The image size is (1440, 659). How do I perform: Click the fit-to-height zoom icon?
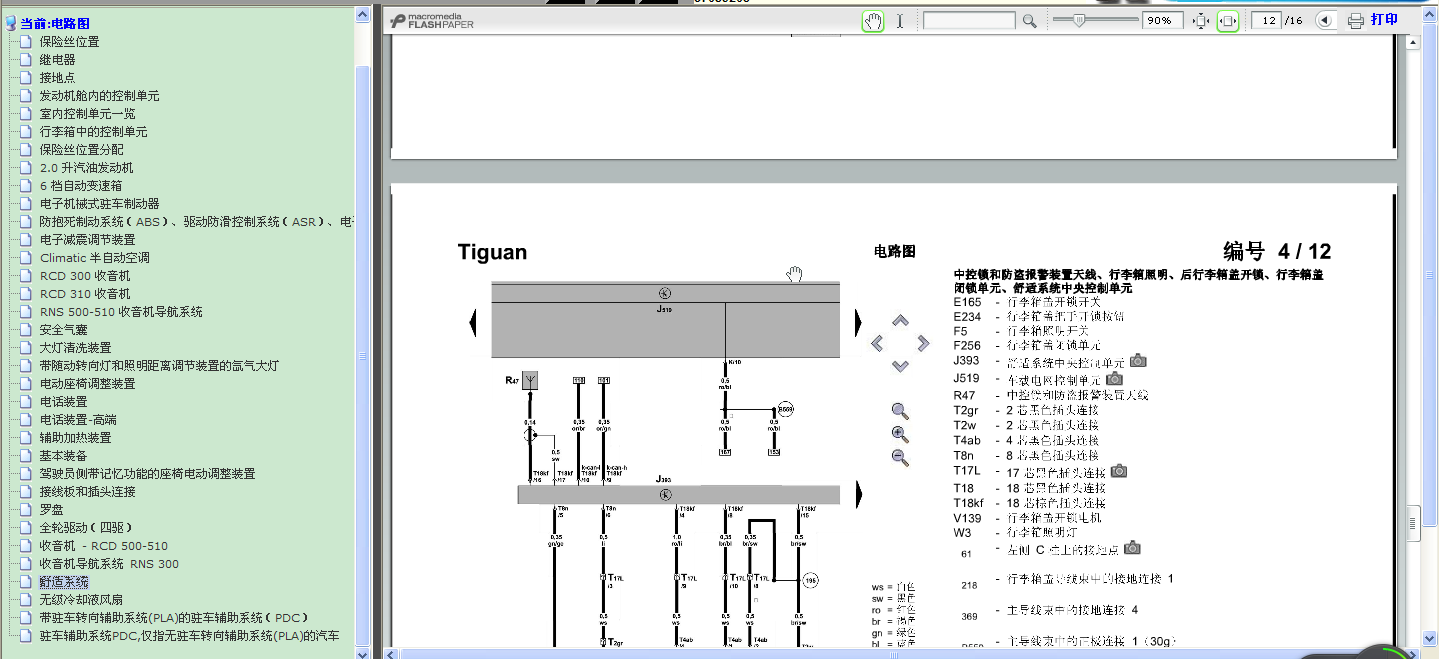pyautogui.click(x=1202, y=20)
